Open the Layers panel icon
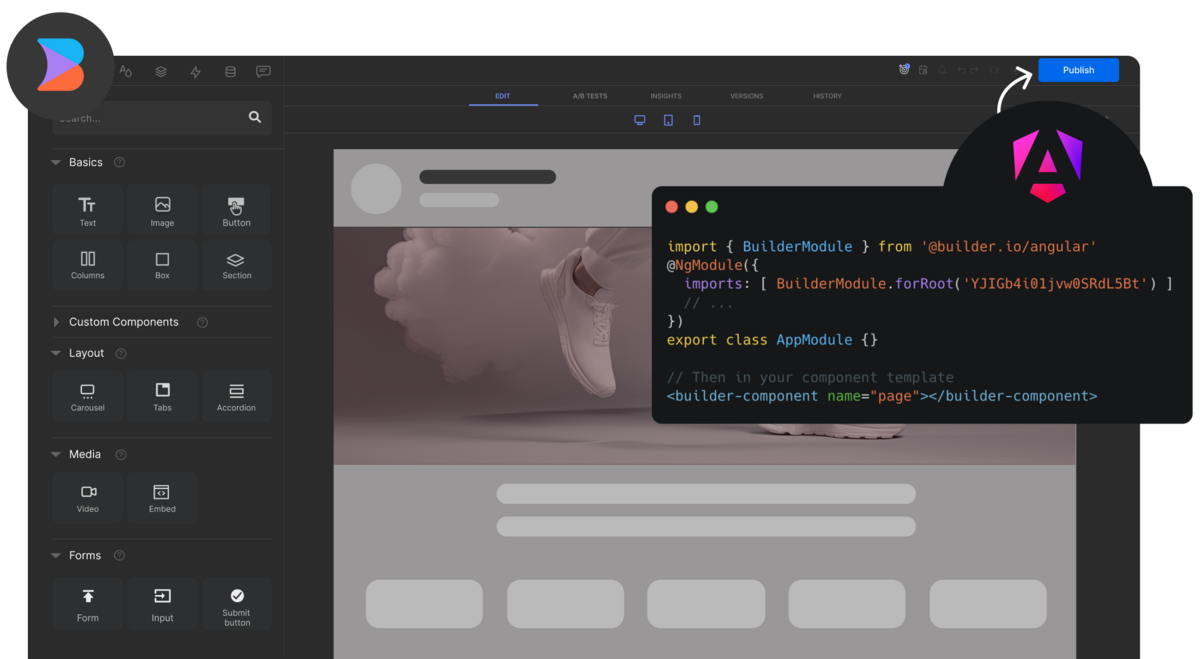The height and width of the screenshot is (659, 1200). point(161,72)
